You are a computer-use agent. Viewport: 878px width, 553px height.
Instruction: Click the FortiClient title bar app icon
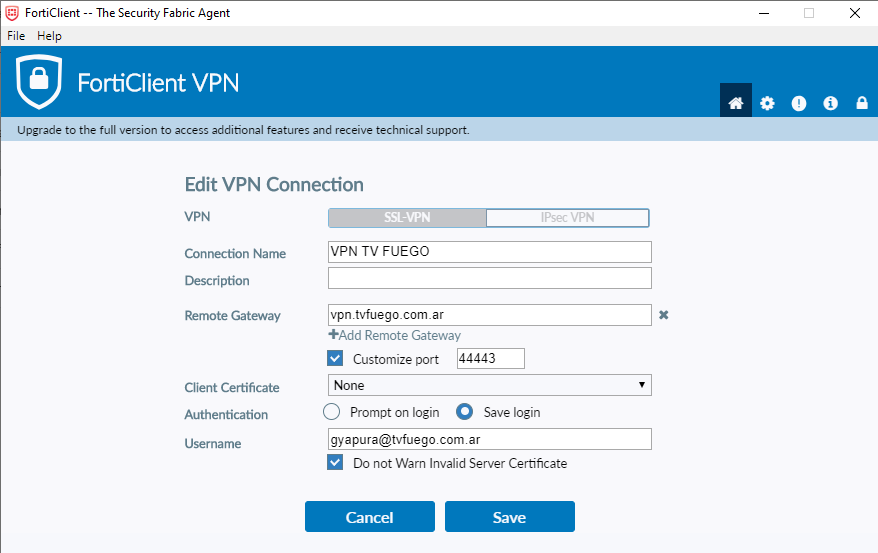(12, 13)
